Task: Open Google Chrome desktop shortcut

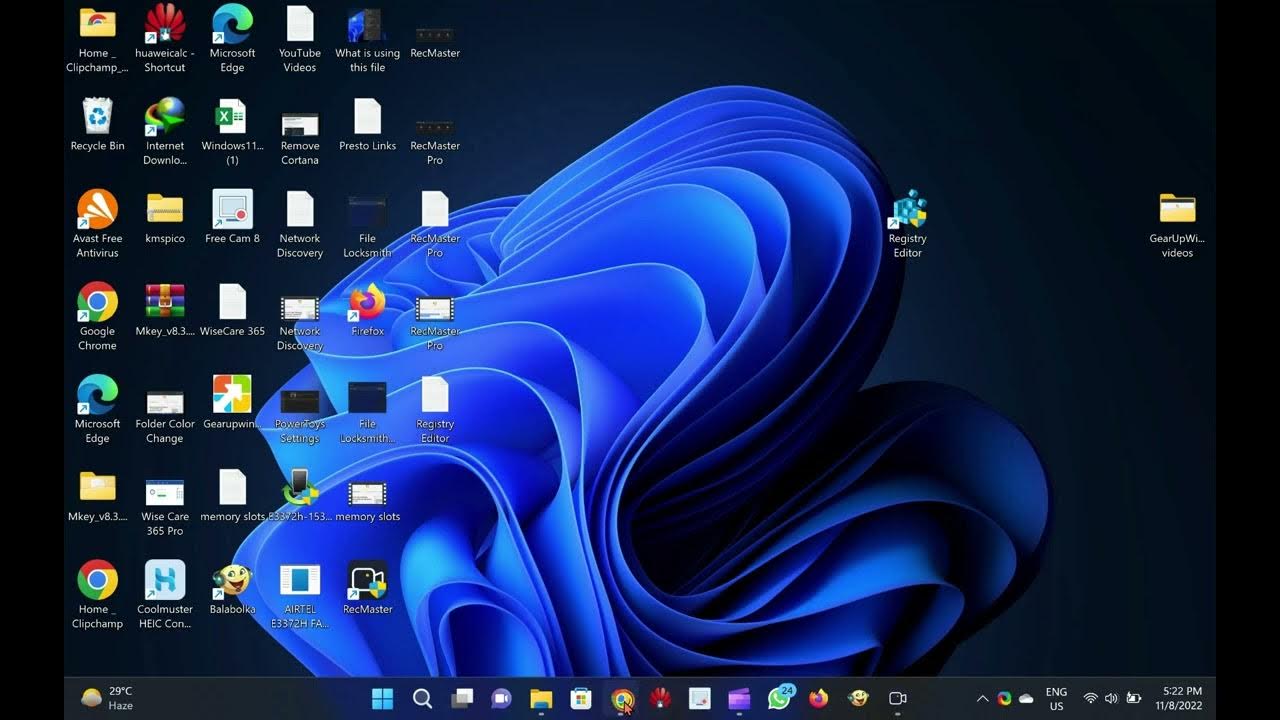Action: (x=97, y=317)
